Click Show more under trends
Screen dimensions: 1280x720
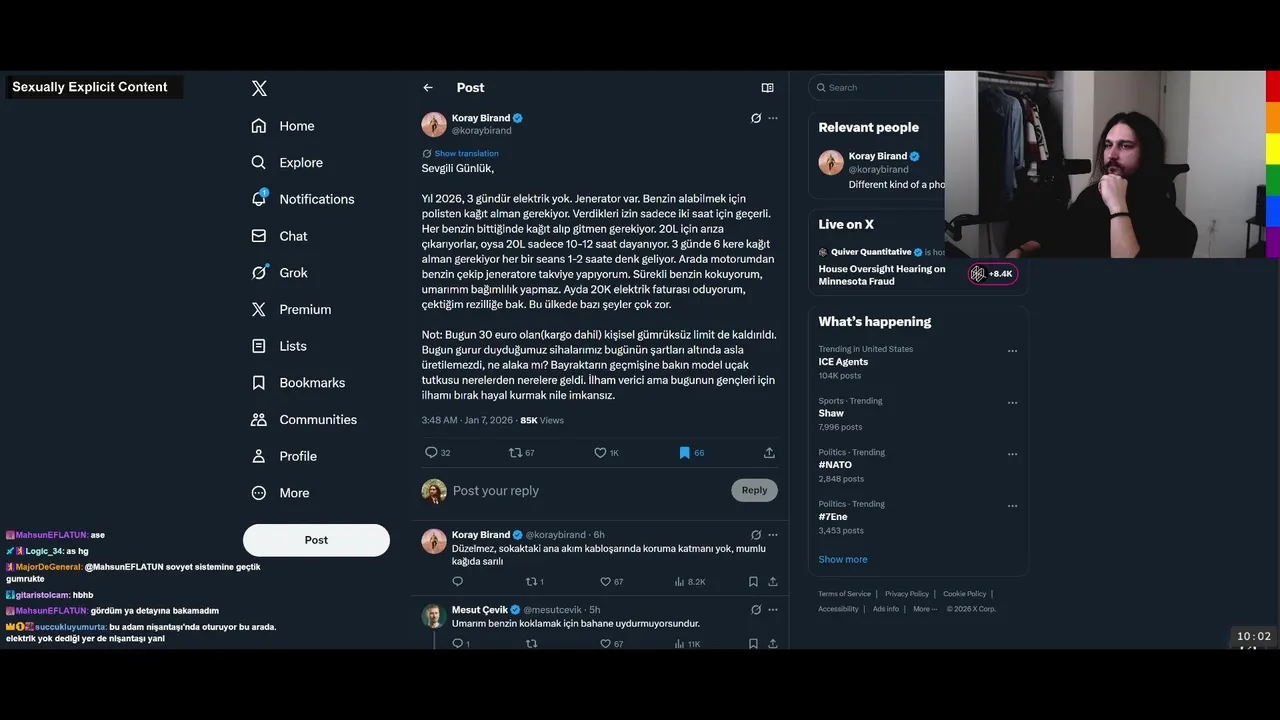click(843, 559)
